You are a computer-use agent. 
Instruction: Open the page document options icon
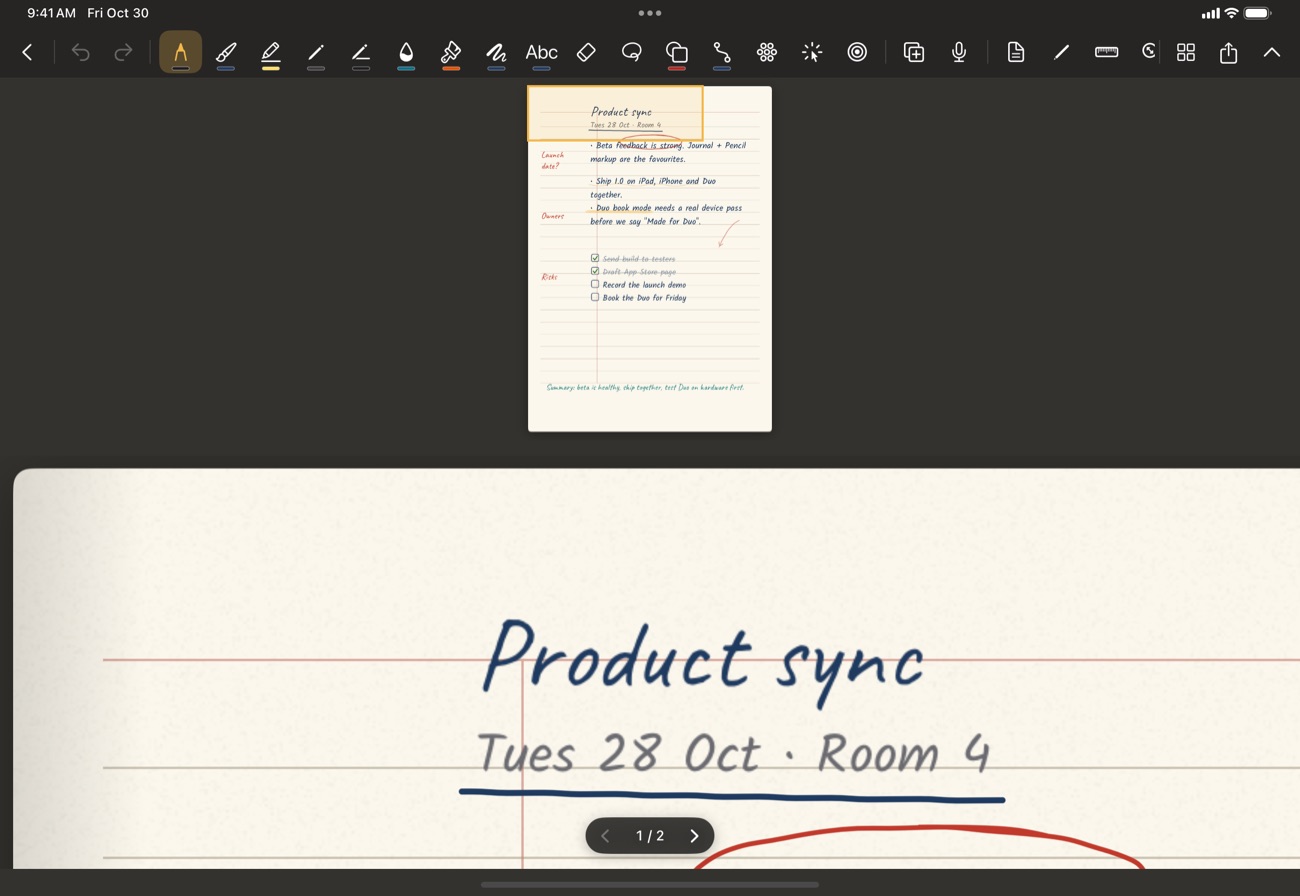click(x=1016, y=52)
